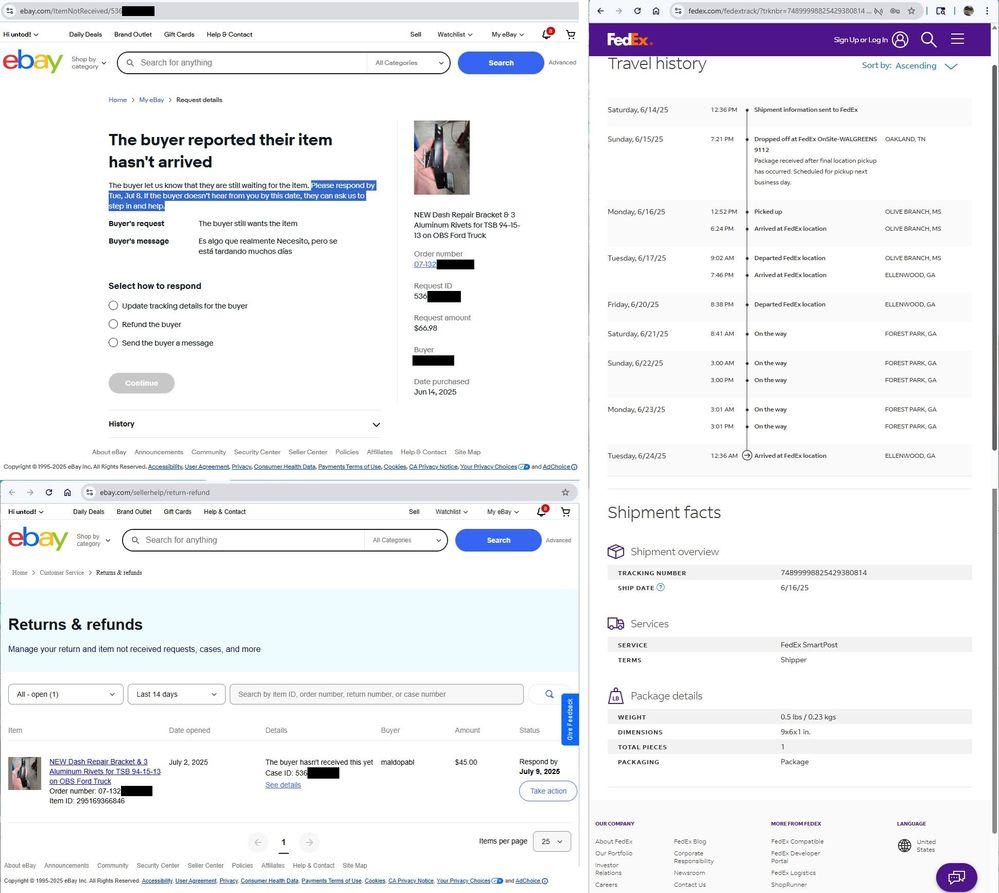999x893 pixels.
Task: Open Gift Cards in top eBay window
Action: click(179, 34)
